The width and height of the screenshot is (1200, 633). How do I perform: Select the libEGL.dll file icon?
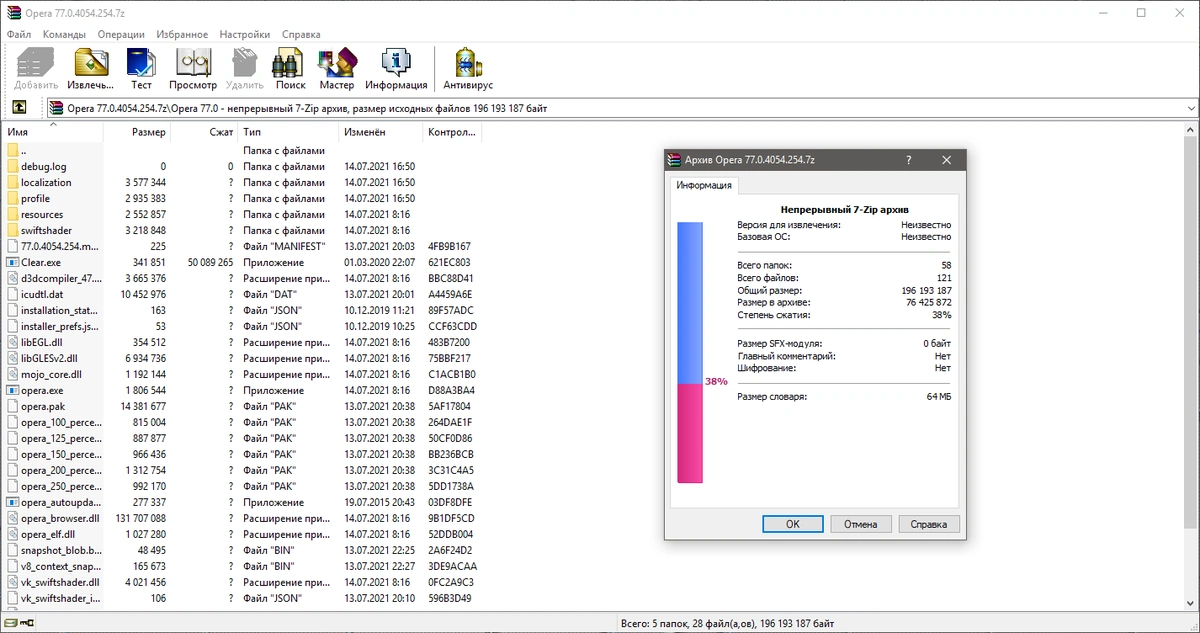click(12, 342)
